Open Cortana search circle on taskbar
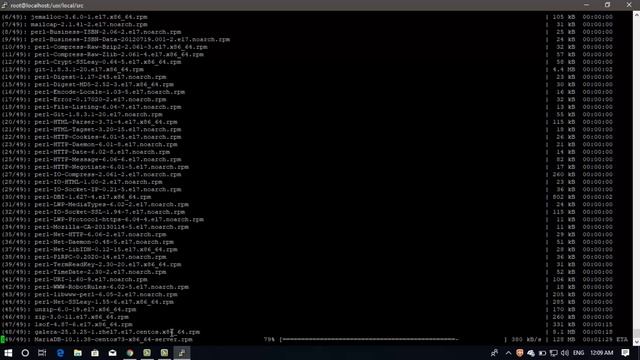This screenshot has height=360, width=640. (x=25, y=353)
